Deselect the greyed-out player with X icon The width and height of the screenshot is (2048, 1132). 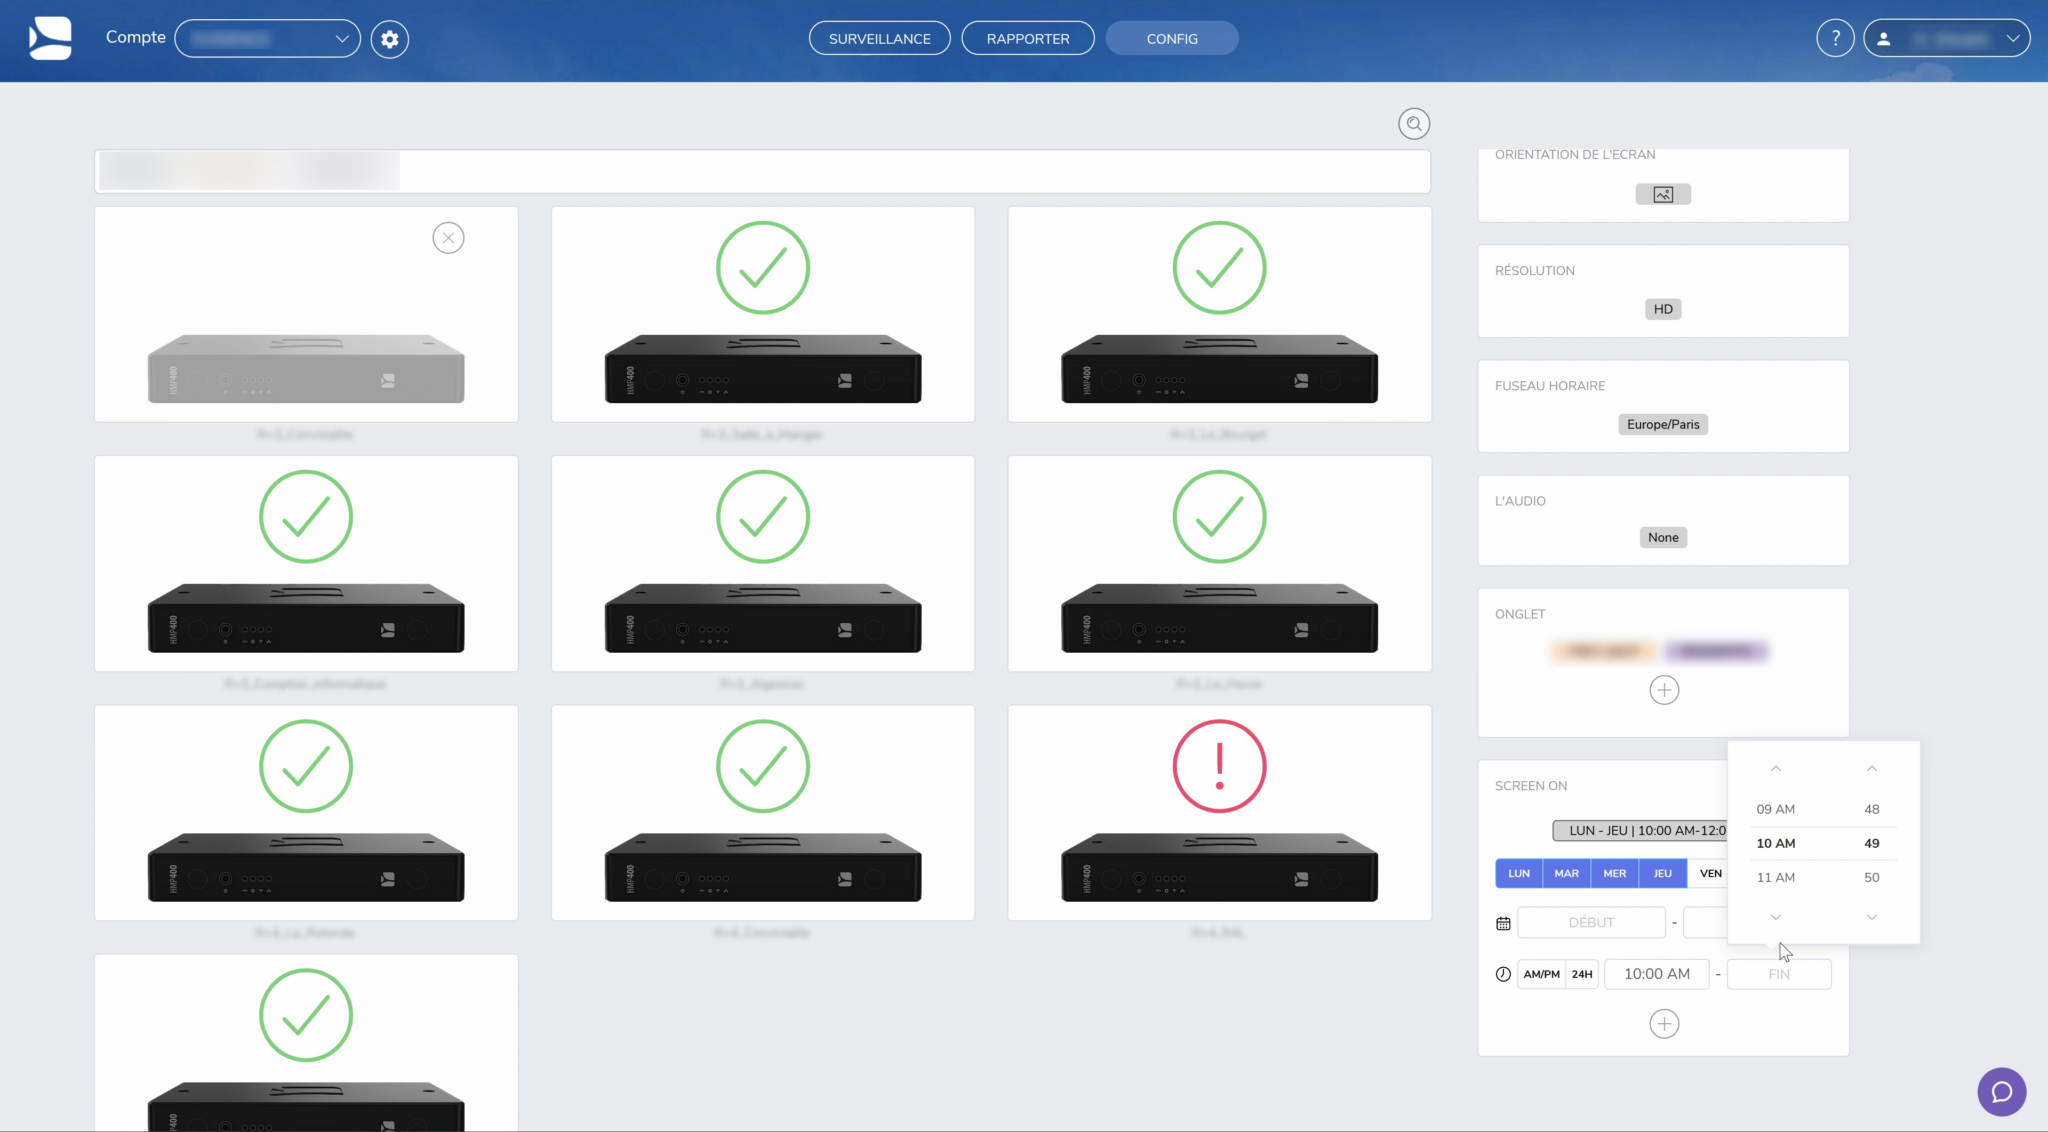coord(448,238)
